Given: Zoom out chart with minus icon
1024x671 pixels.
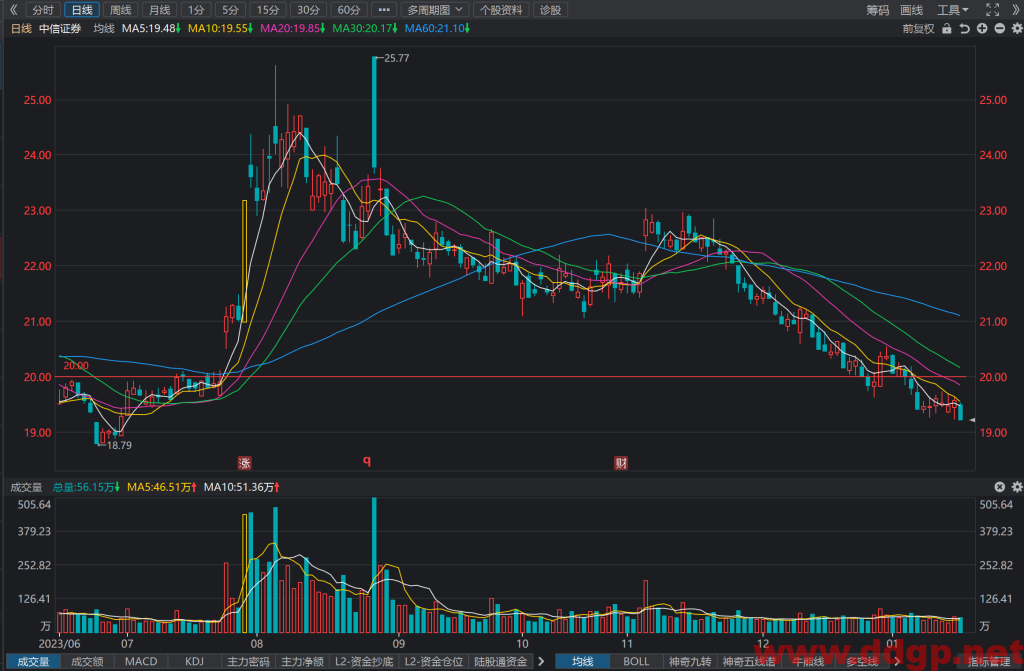Looking at the screenshot, I should click(1000, 29).
